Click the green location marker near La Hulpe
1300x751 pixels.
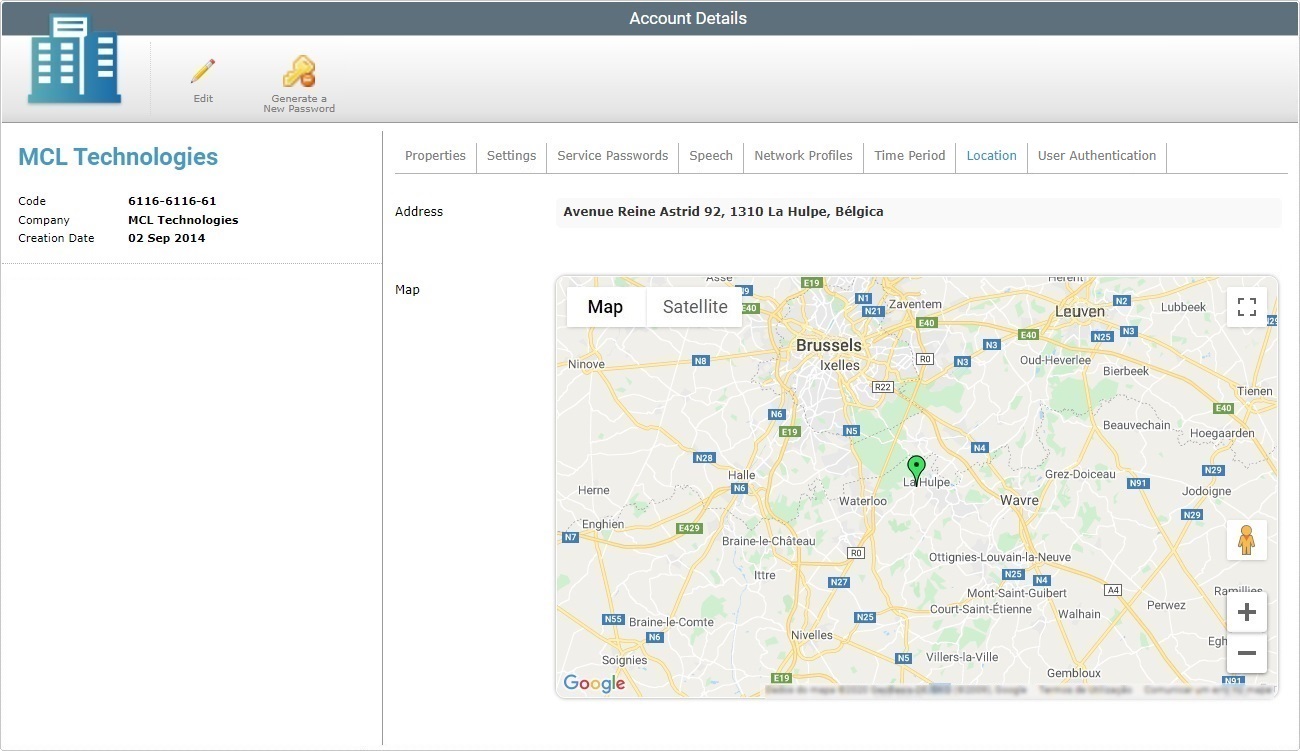pos(916,467)
